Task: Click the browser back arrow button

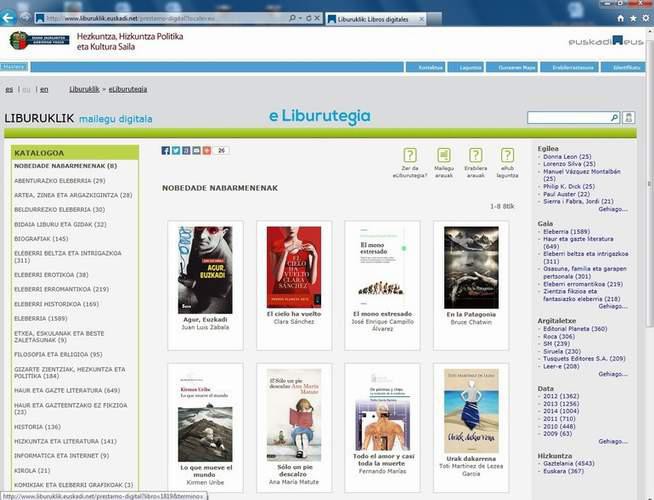Action: 12,16
